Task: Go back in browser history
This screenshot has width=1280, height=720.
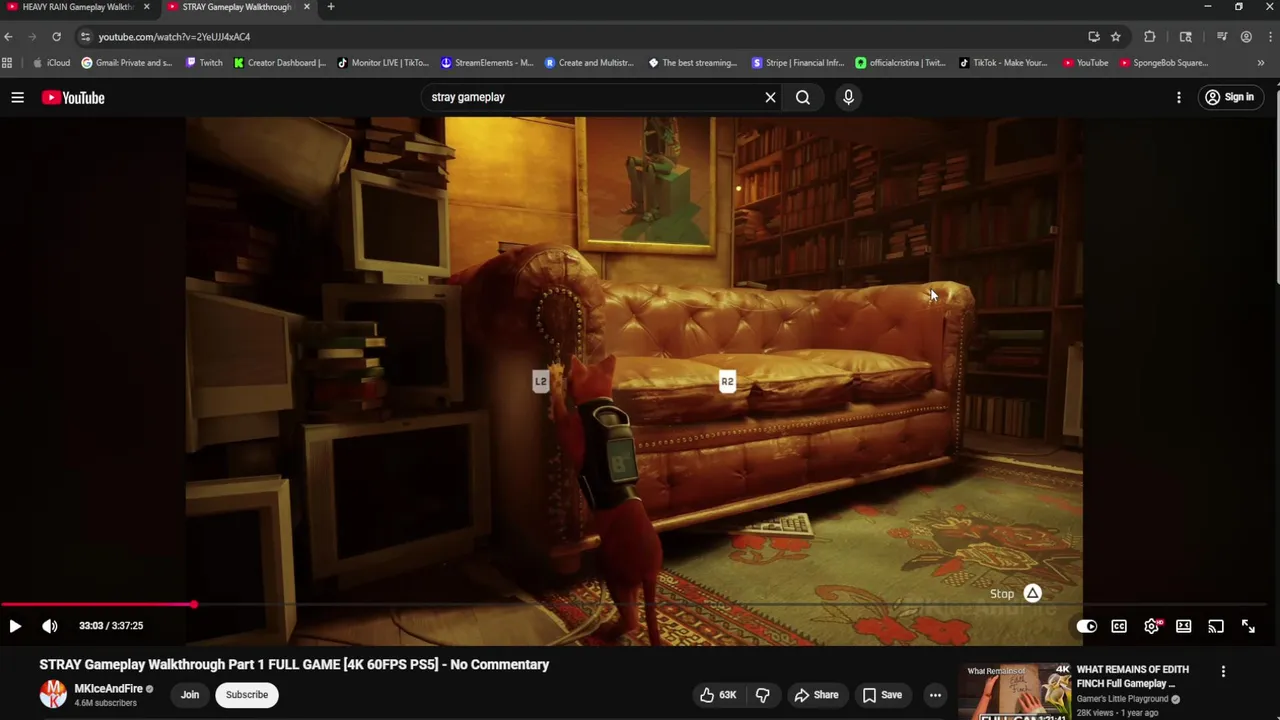Action: 8,37
